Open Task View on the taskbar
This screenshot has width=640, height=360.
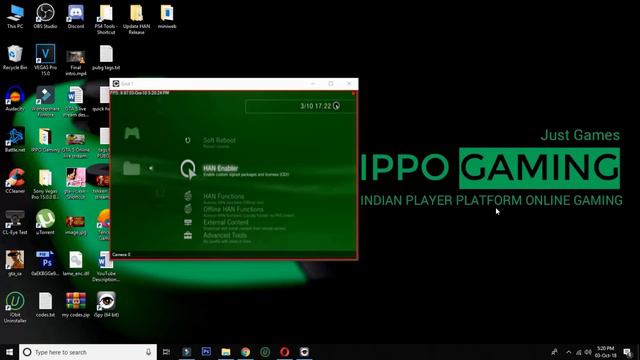166,352
